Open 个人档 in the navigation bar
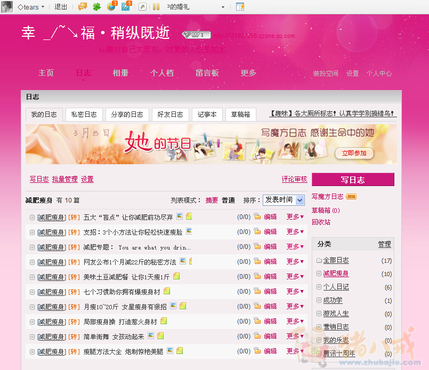 (162, 73)
